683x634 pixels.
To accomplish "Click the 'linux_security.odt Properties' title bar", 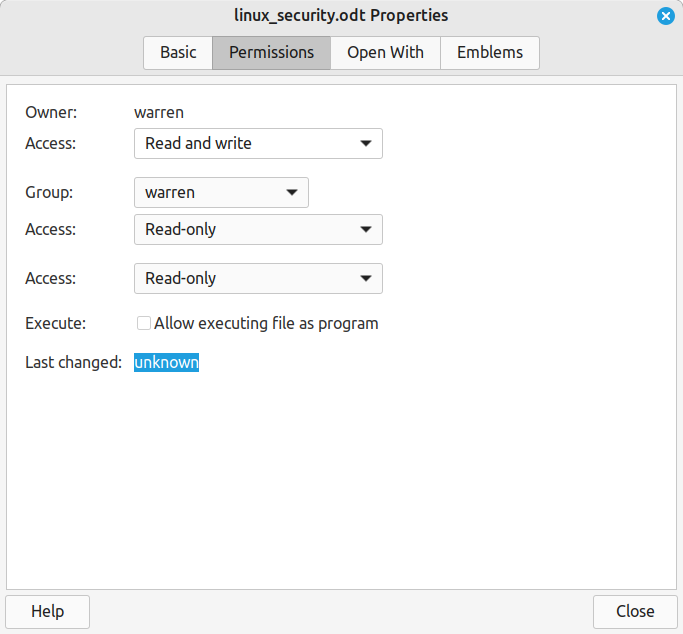I will (x=341, y=16).
